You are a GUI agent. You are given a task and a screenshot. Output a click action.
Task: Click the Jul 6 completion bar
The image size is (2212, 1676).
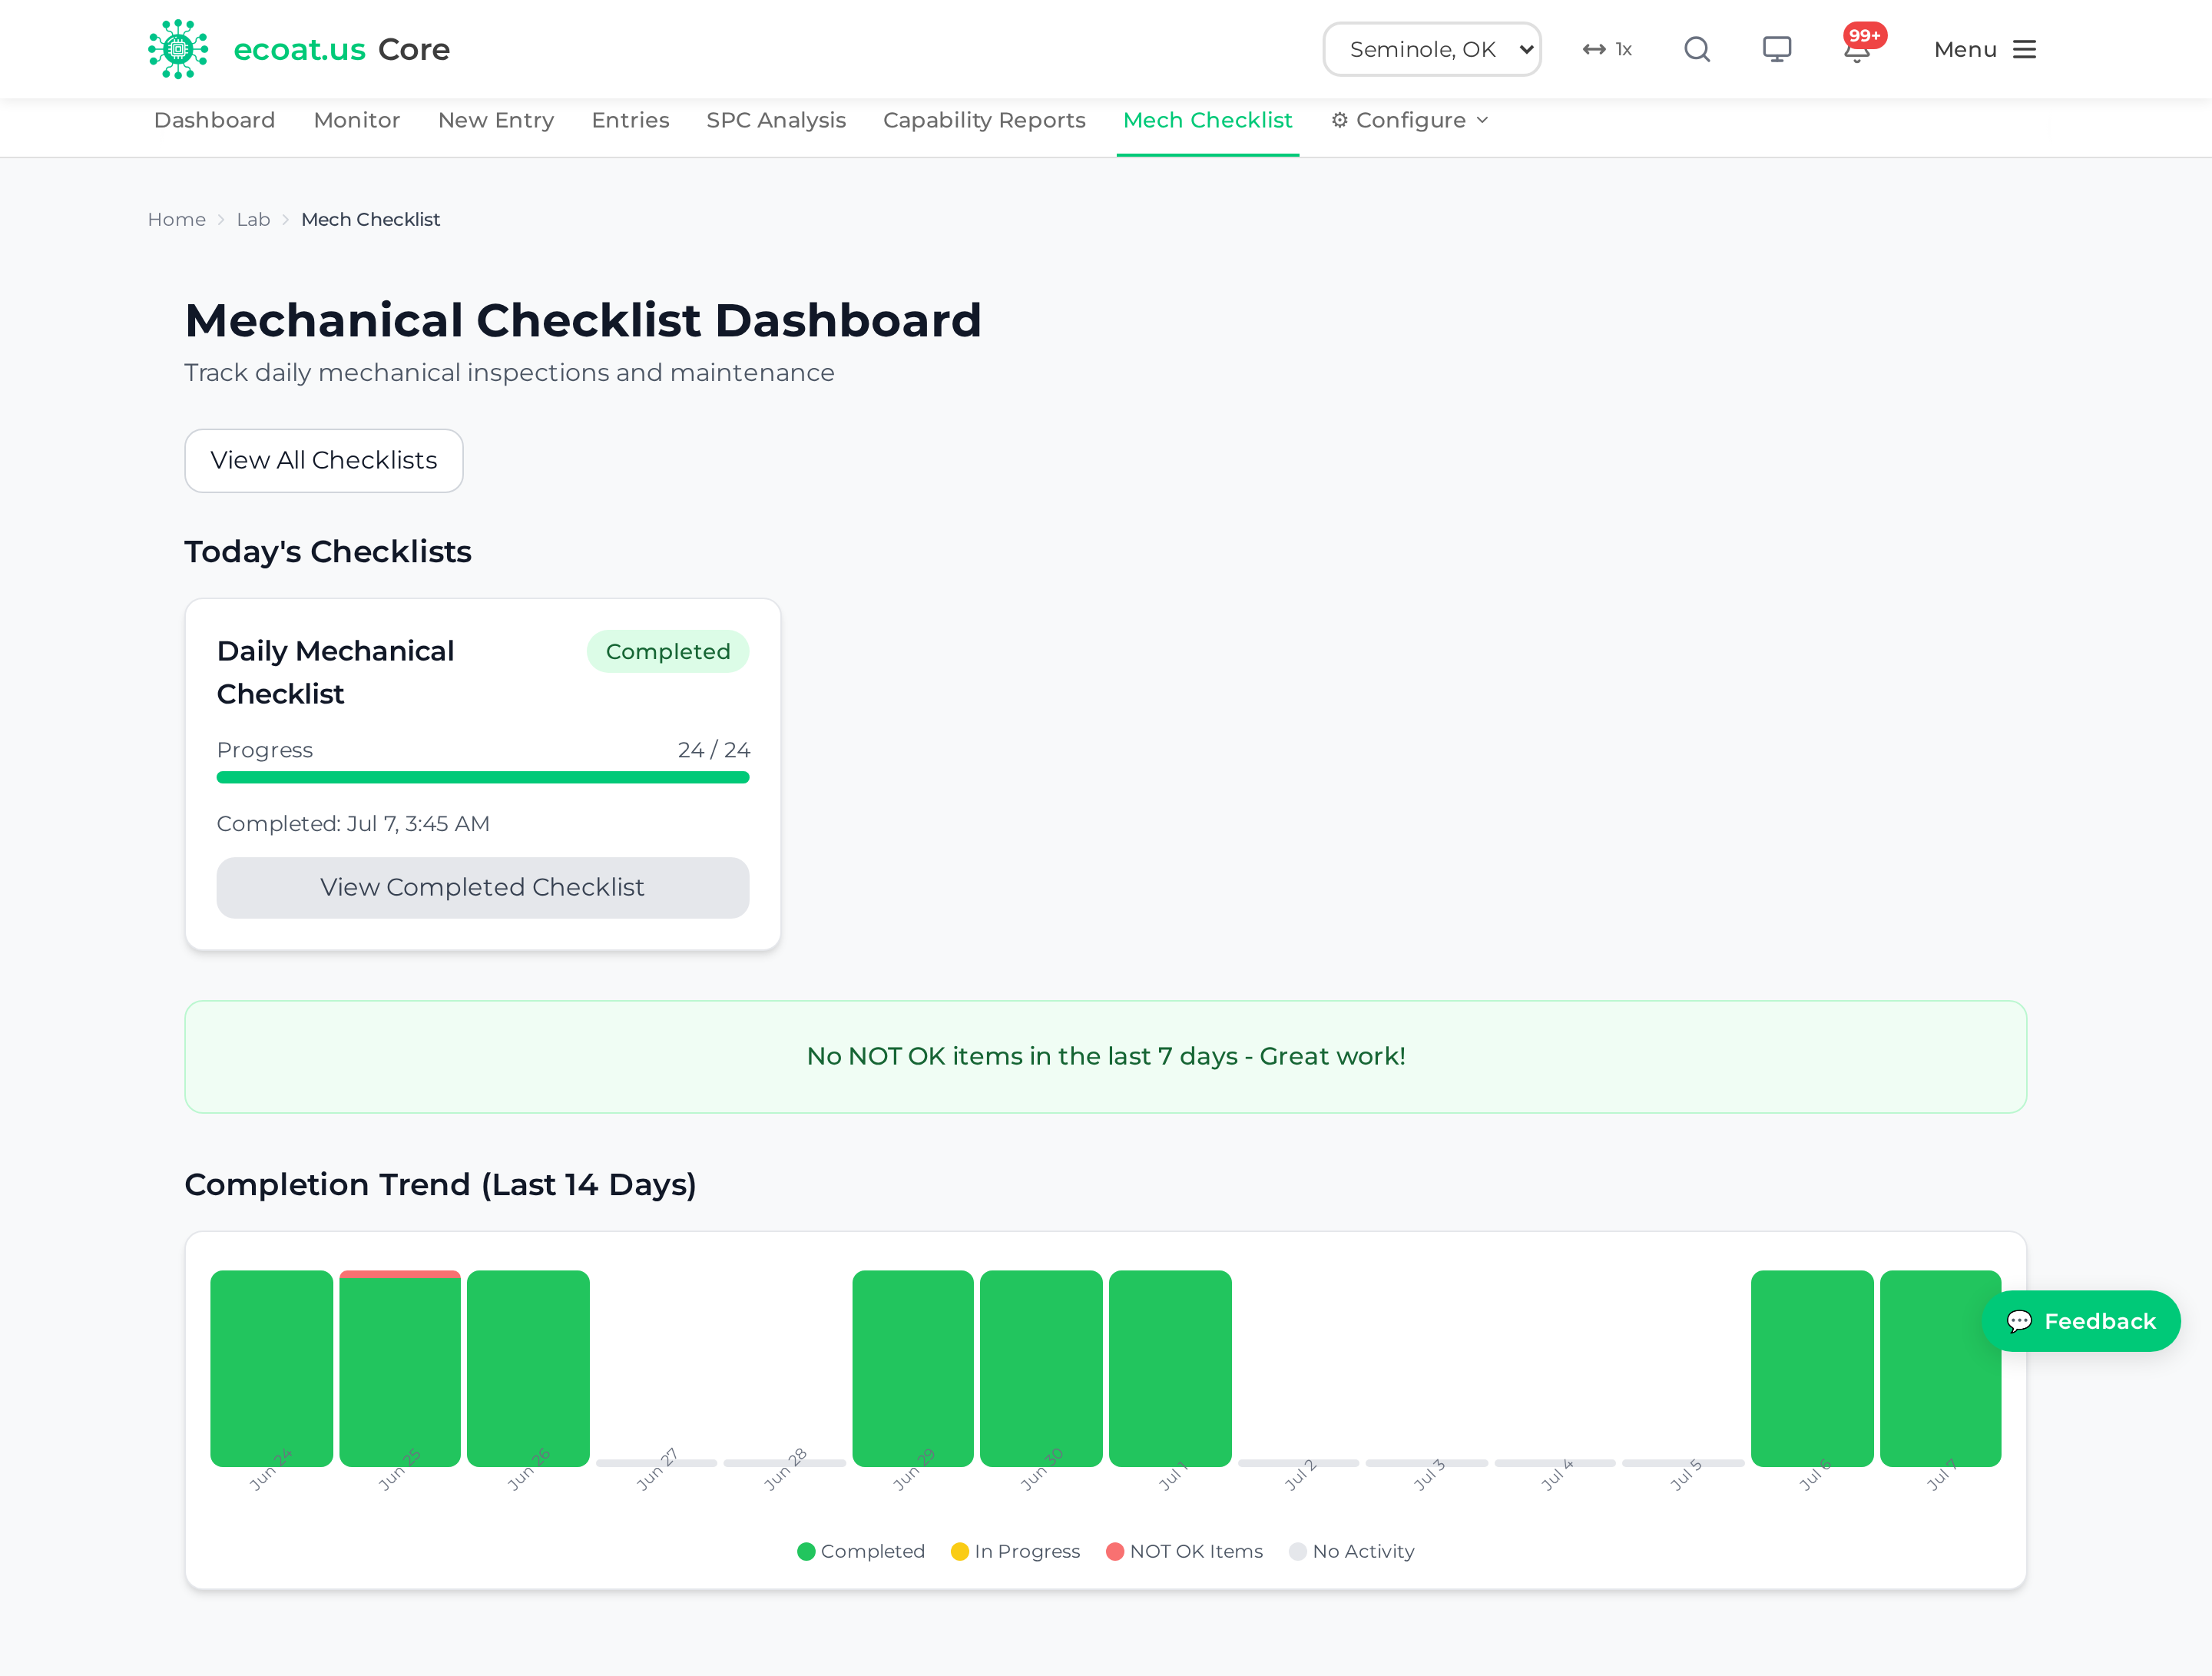pyautogui.click(x=1812, y=1368)
